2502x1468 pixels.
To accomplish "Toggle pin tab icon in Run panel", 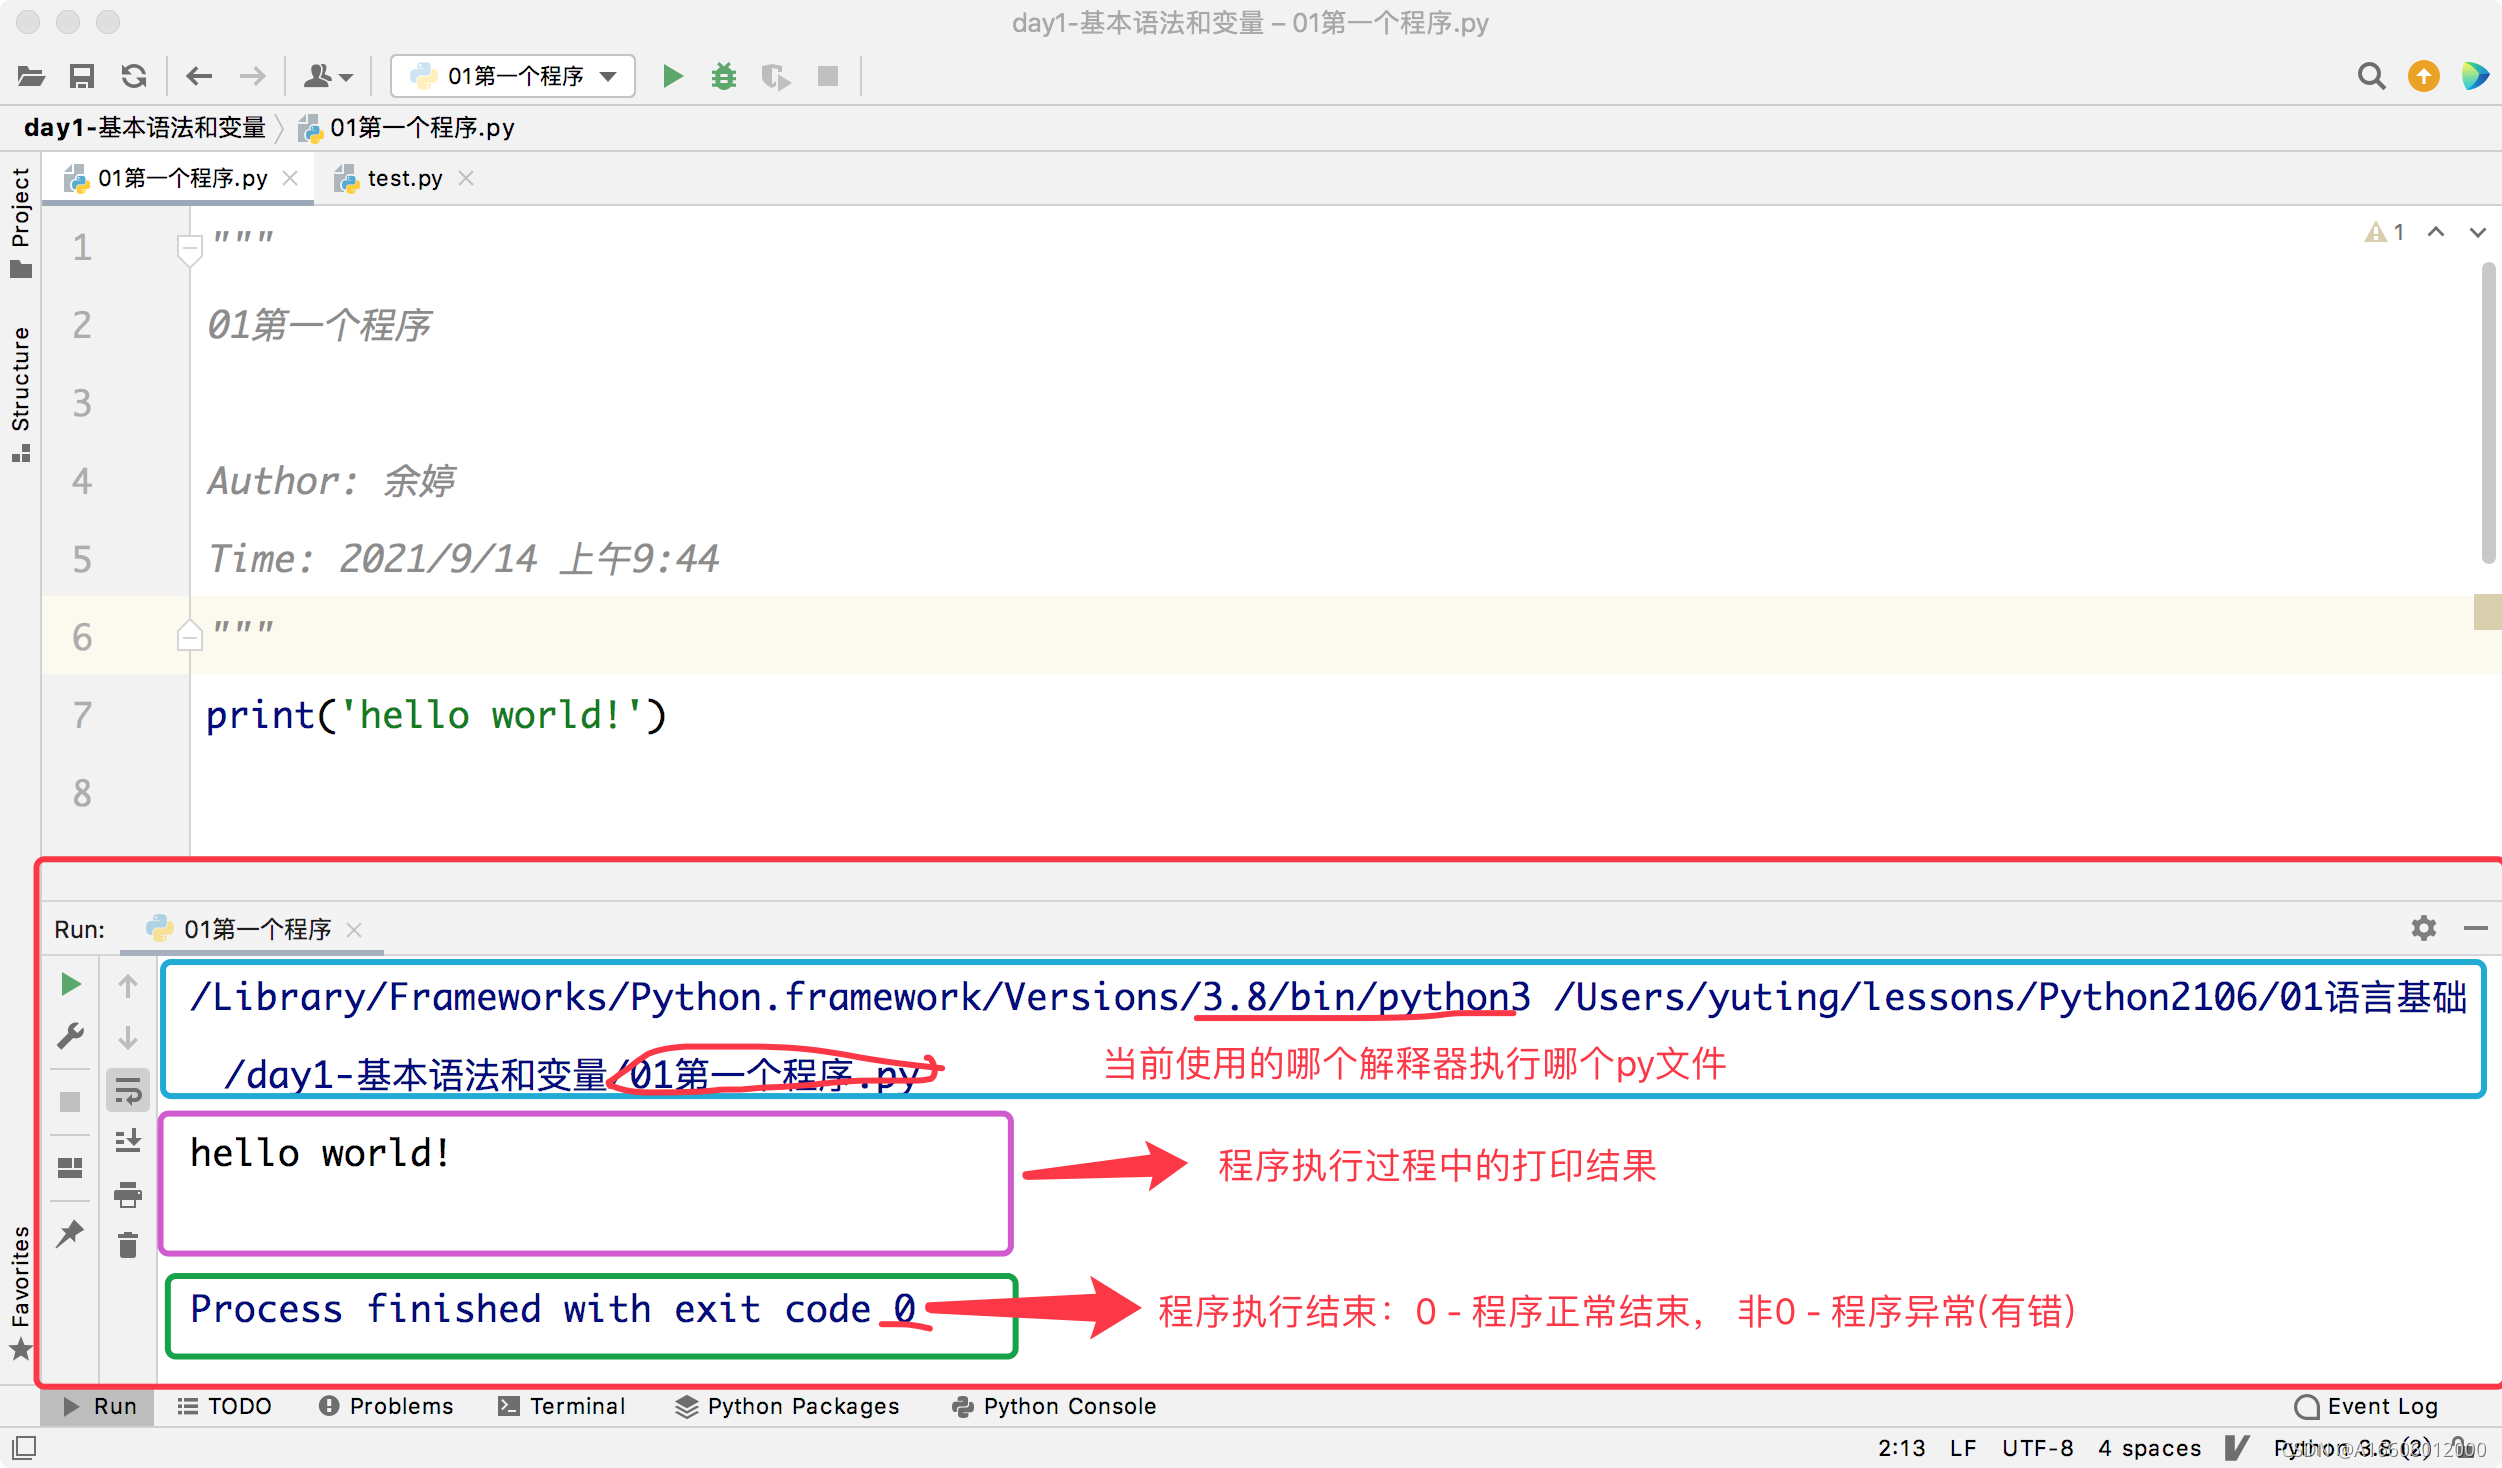I will (70, 1234).
